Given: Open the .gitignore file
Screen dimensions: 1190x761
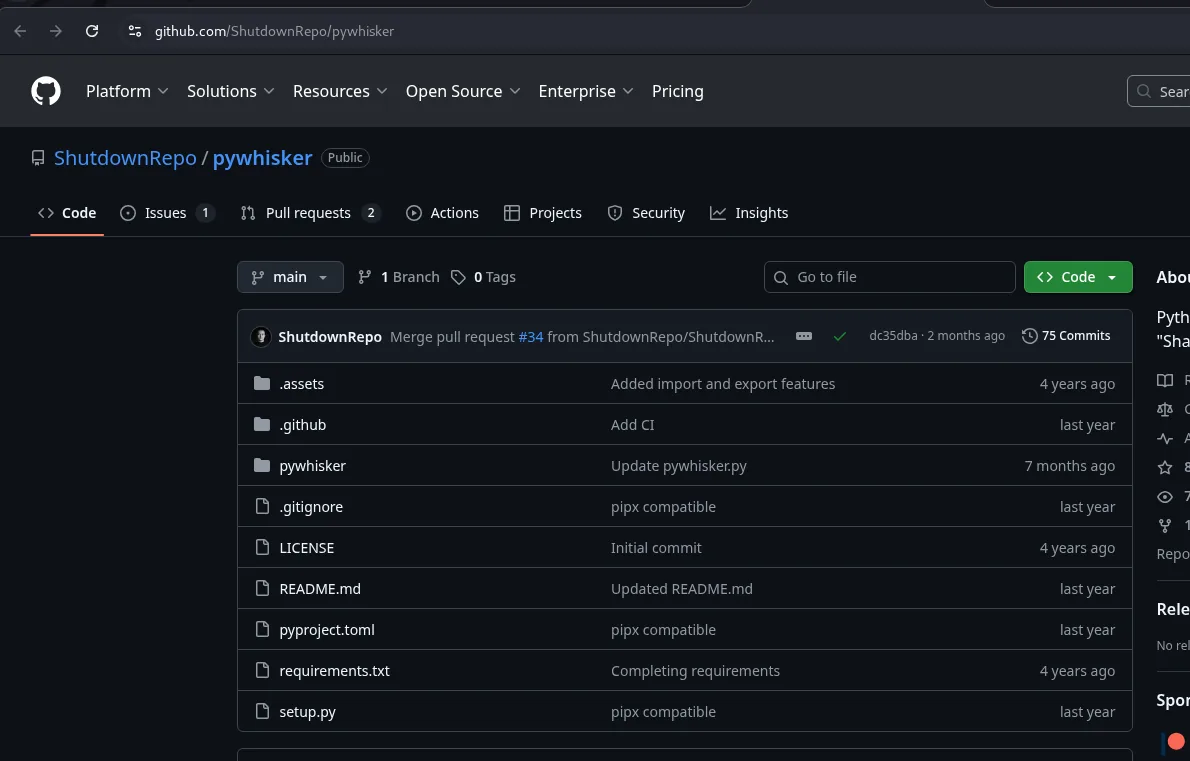Looking at the screenshot, I should pyautogui.click(x=311, y=507).
